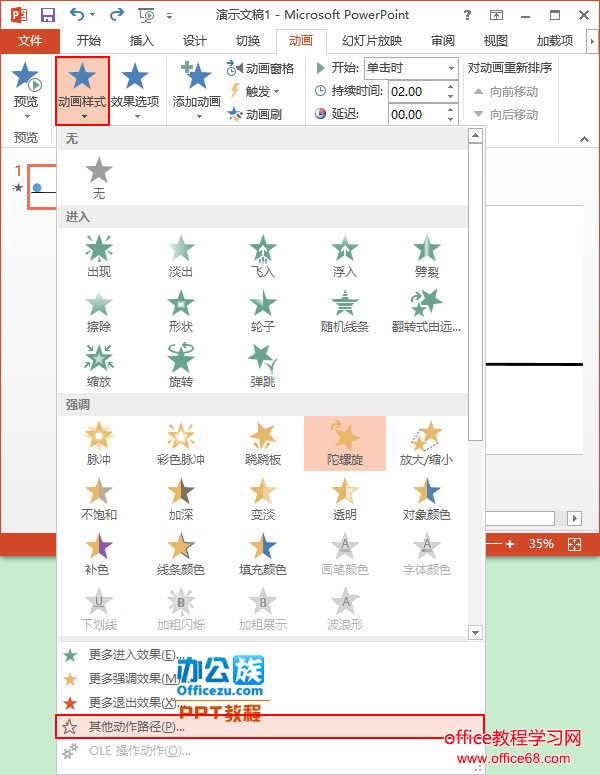Switch to the 切换 transitions tab
This screenshot has height=775, width=600.
pos(248,41)
